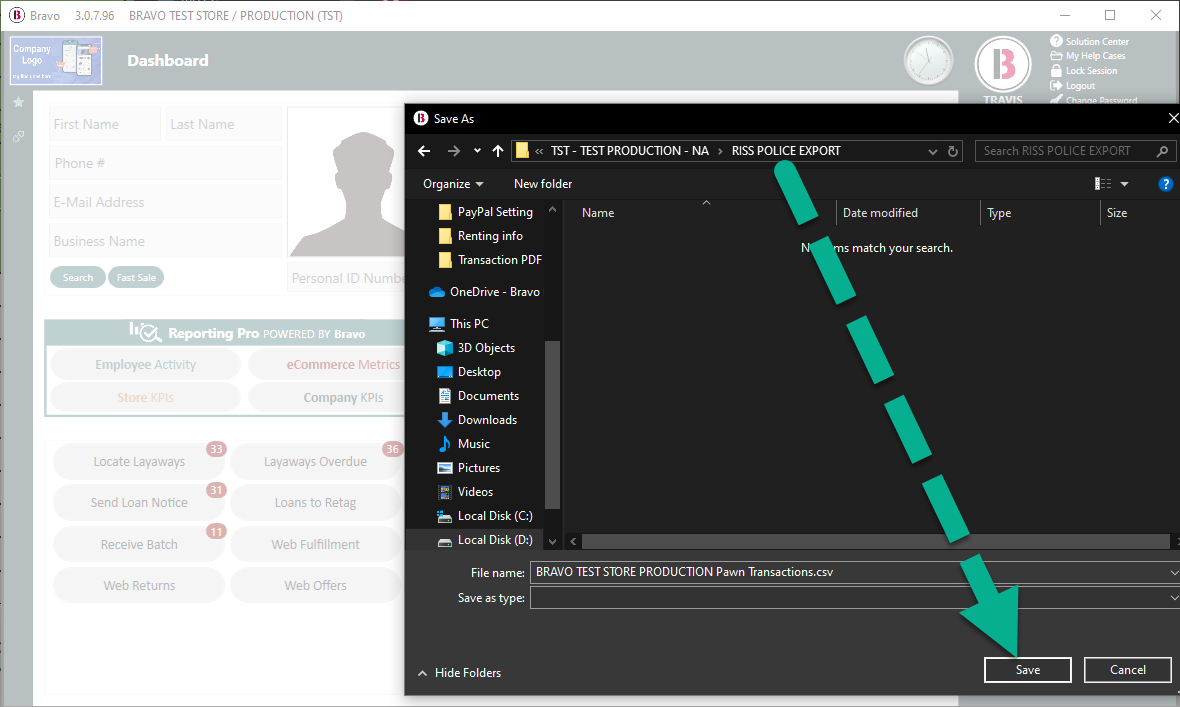The image size is (1180, 707).
Task: Click navigation pane scroll down arrow
Action: pos(552,541)
